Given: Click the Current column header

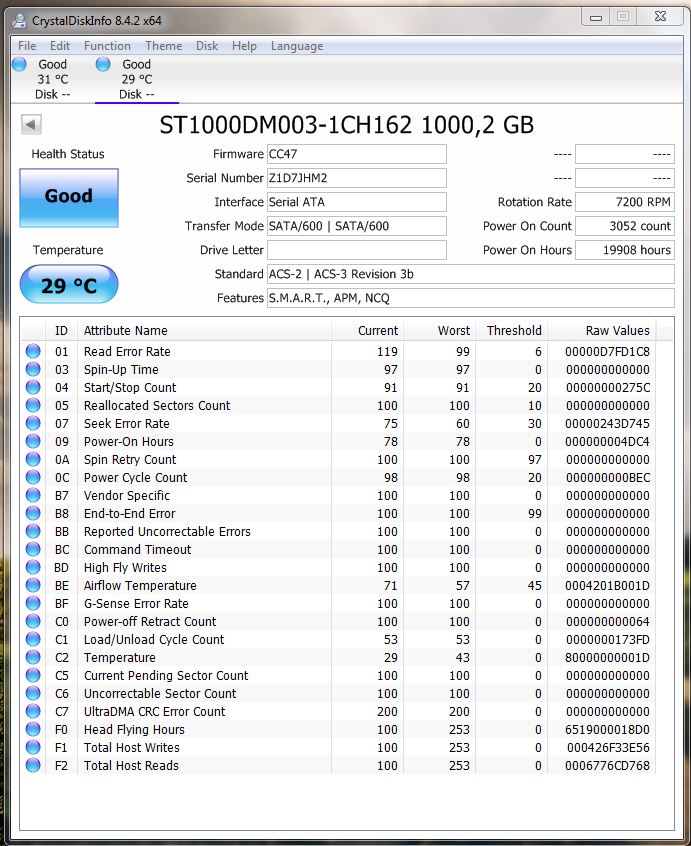Looking at the screenshot, I should [x=367, y=330].
